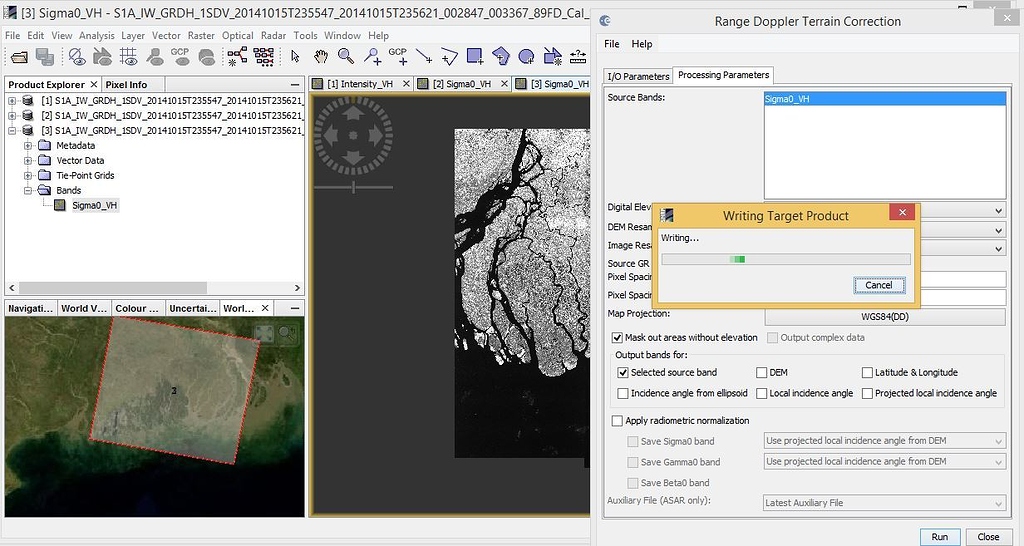
Task: Open the Optical menu
Action: 238,35
